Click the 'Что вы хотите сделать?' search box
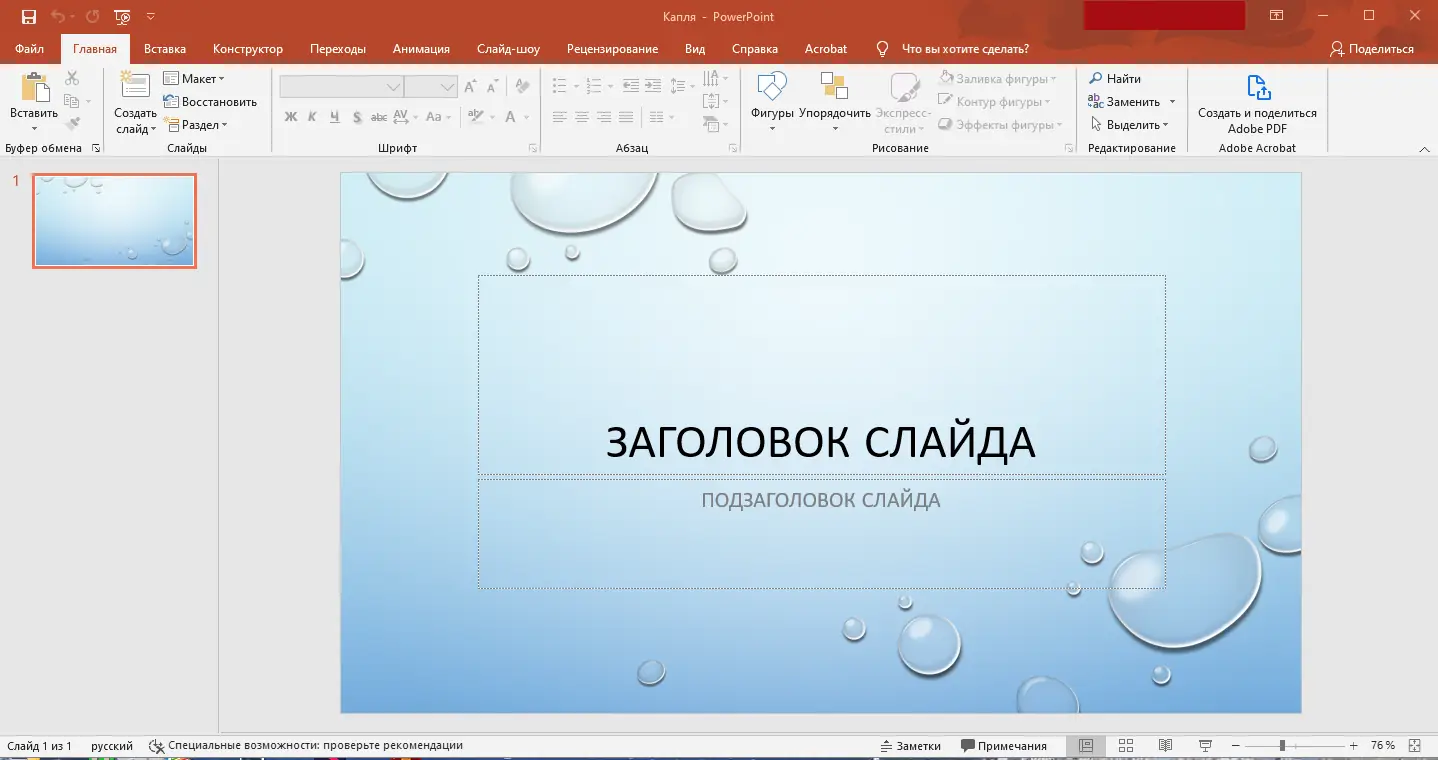1438x760 pixels. tap(953, 49)
